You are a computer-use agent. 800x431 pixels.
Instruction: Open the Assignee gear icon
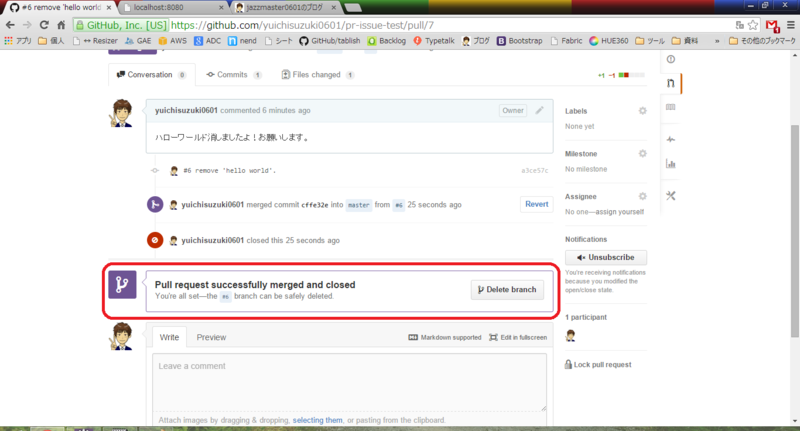[x=642, y=196]
